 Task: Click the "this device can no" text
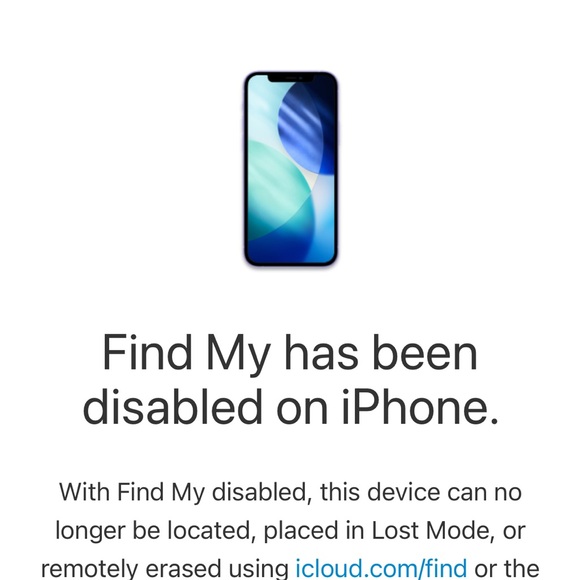pyautogui.click(x=421, y=493)
